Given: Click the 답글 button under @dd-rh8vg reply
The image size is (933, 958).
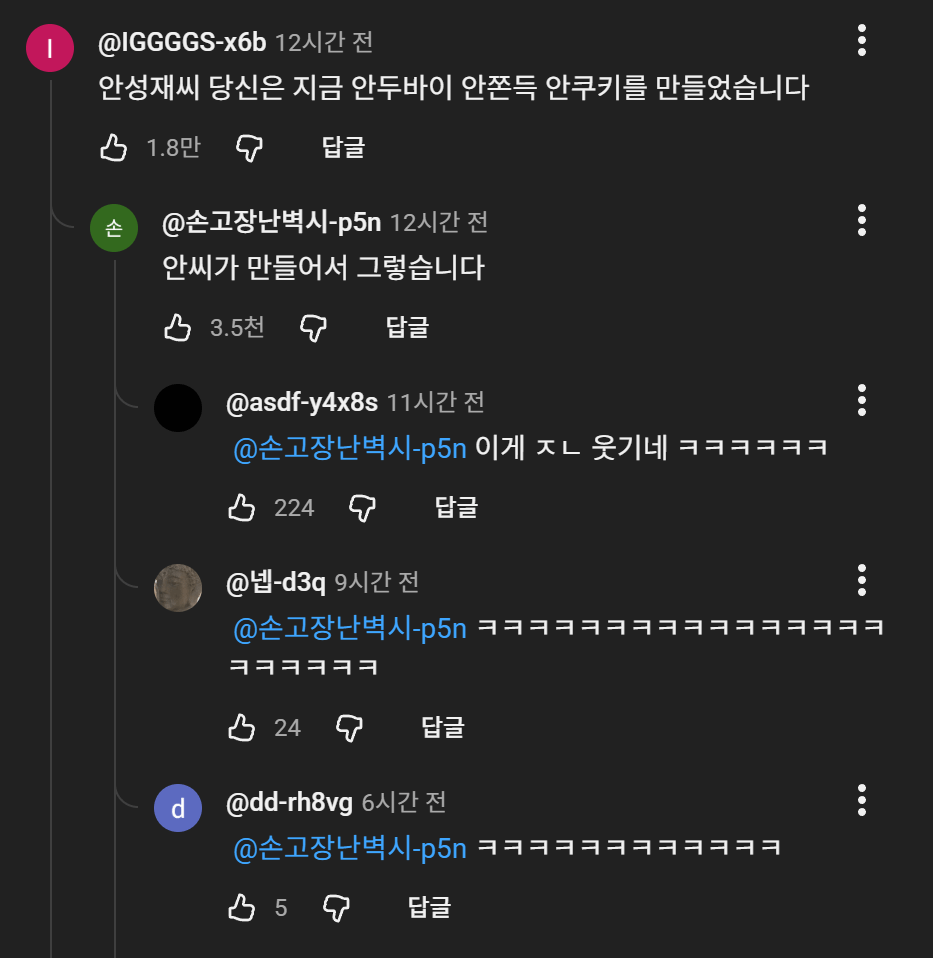Looking at the screenshot, I should tap(430, 908).
